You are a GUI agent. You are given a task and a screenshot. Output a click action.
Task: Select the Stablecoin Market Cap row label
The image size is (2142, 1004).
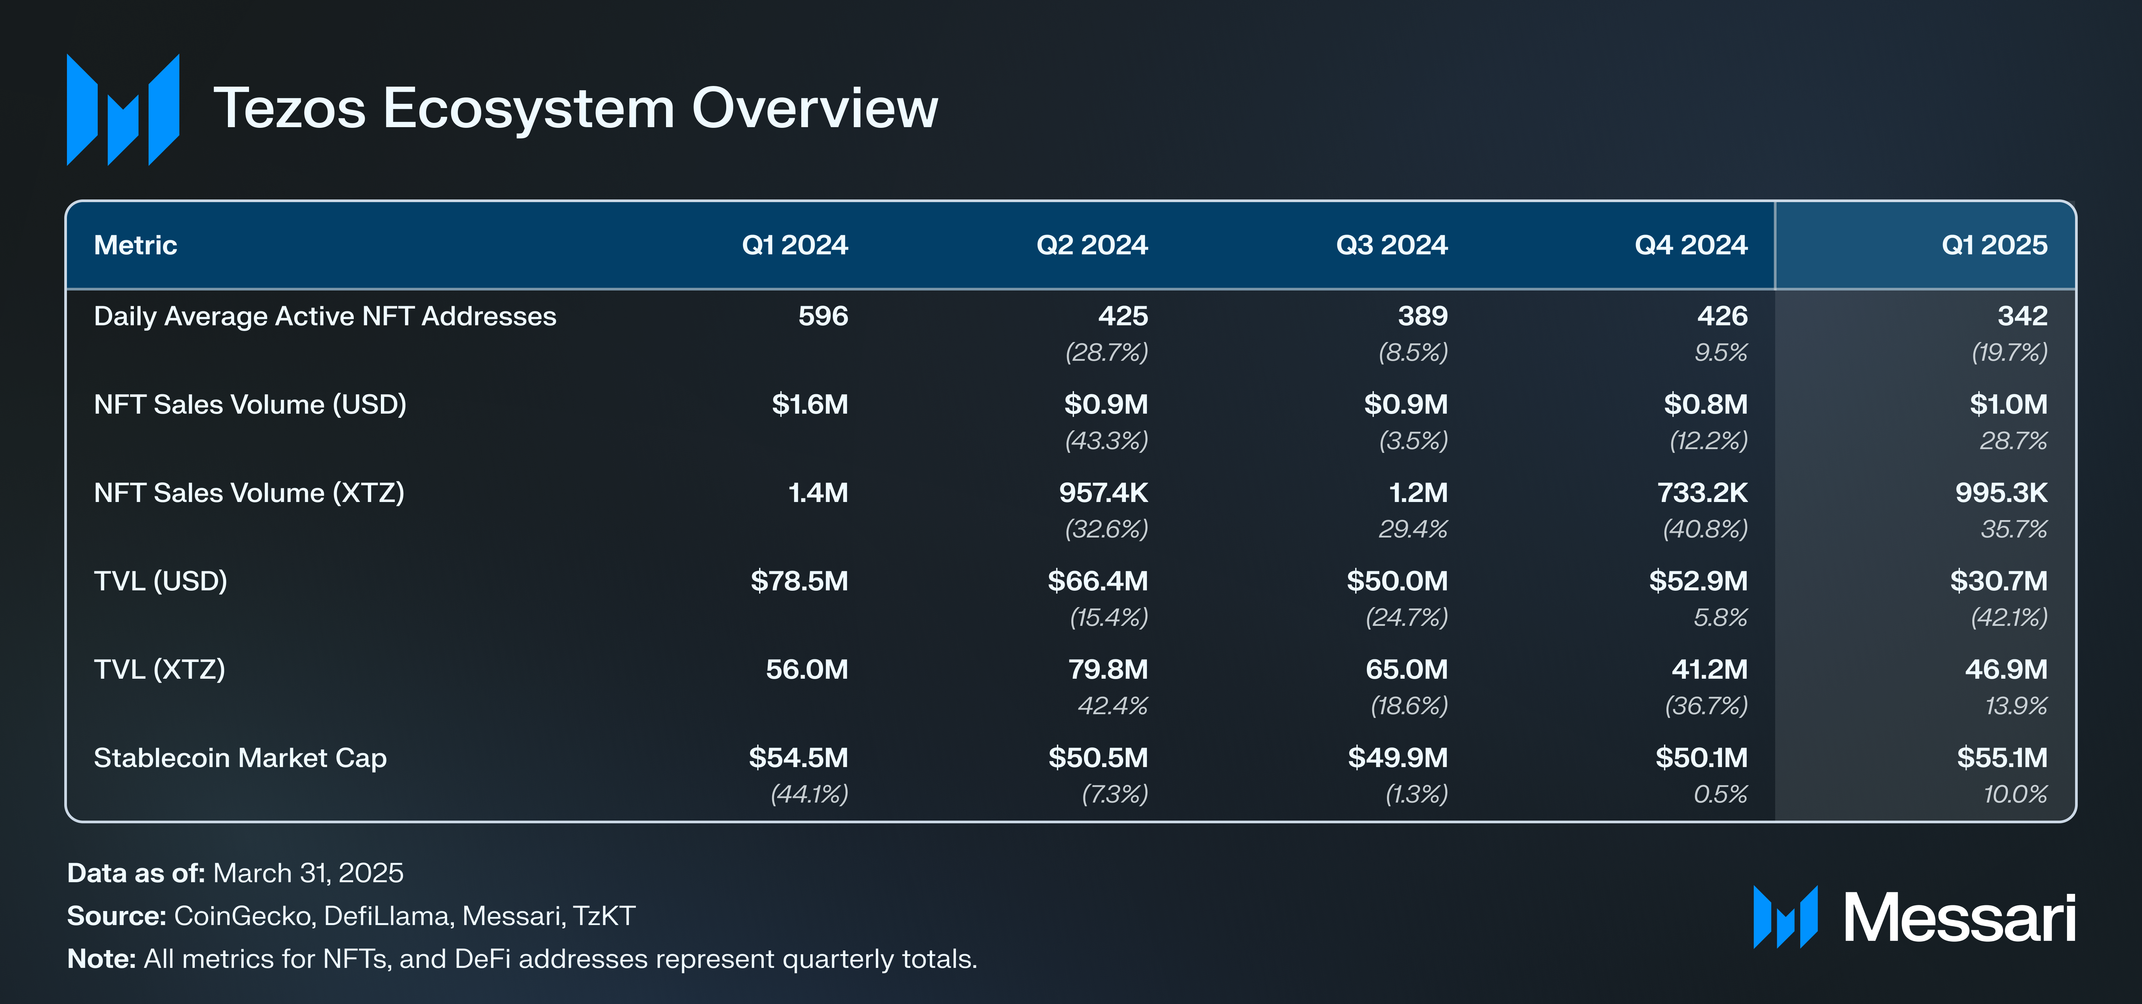tap(240, 758)
